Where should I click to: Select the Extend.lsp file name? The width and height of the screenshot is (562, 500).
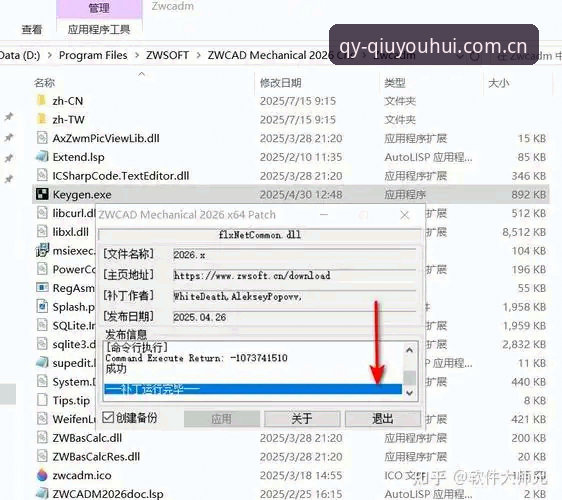click(78, 157)
